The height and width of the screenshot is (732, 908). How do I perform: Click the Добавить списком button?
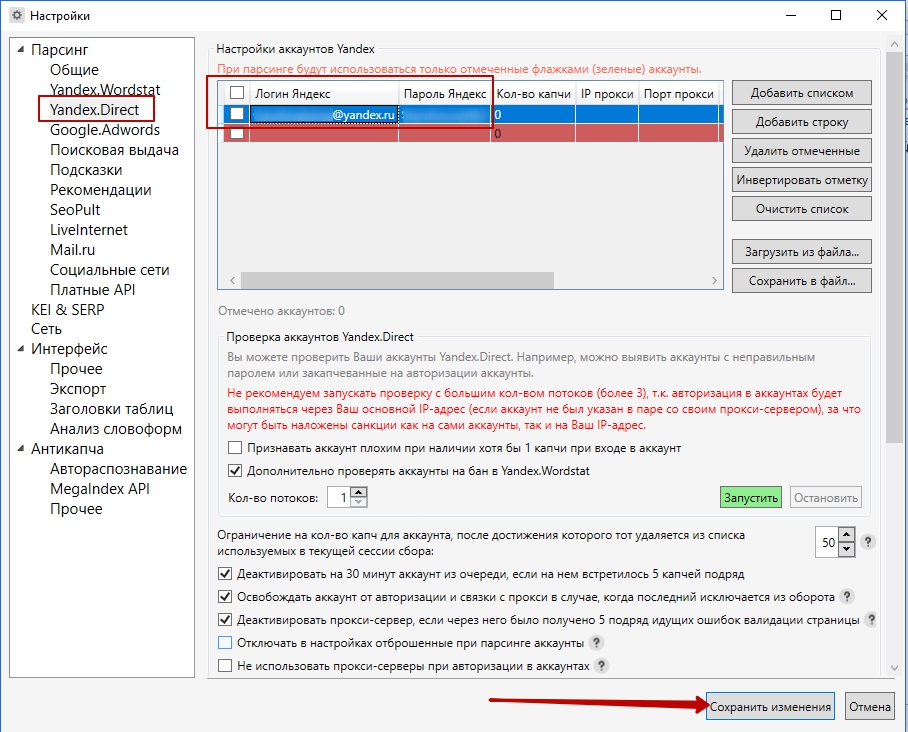[801, 93]
